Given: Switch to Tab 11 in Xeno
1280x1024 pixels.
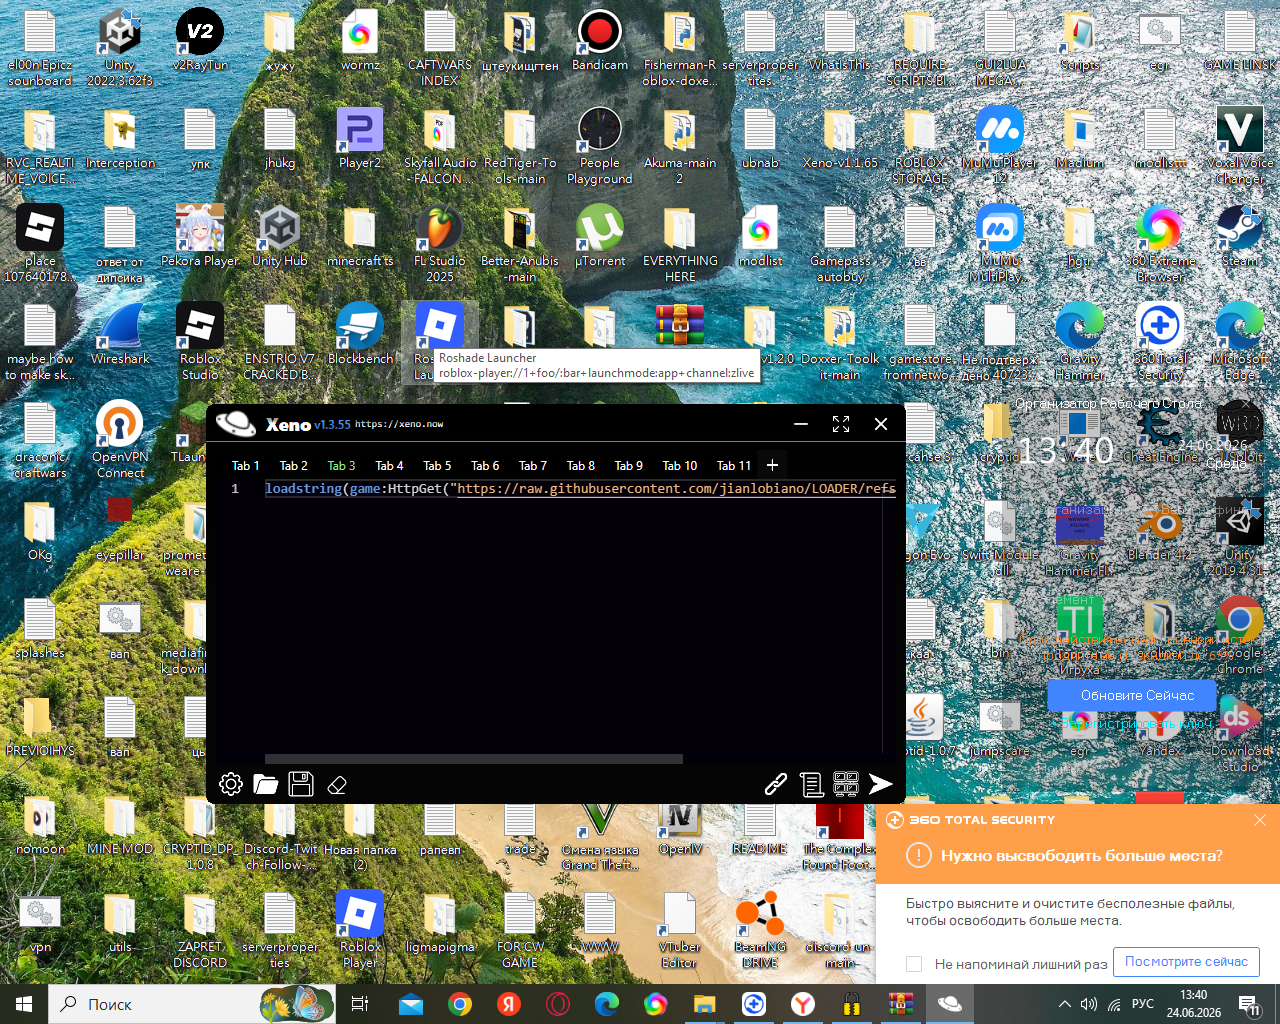Looking at the screenshot, I should click(x=734, y=465).
